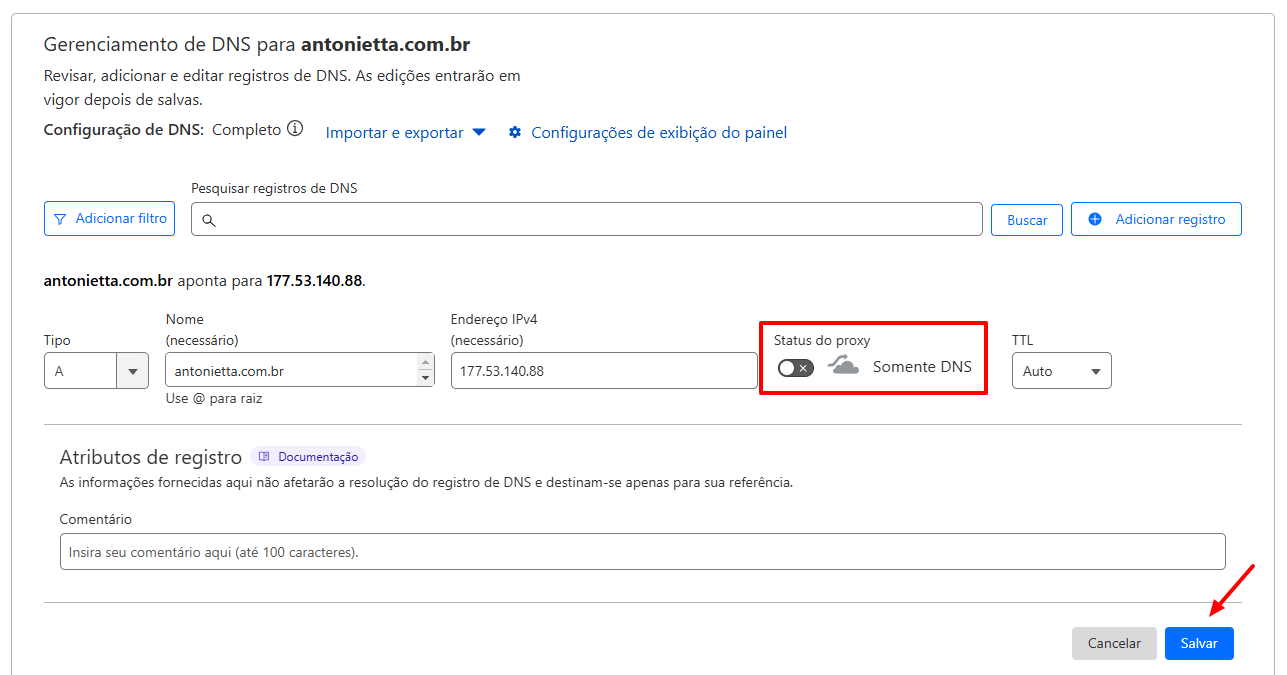Click the funnel icon in Adicionar filtro
Viewport: 1287px width, 675px height.
coord(60,219)
